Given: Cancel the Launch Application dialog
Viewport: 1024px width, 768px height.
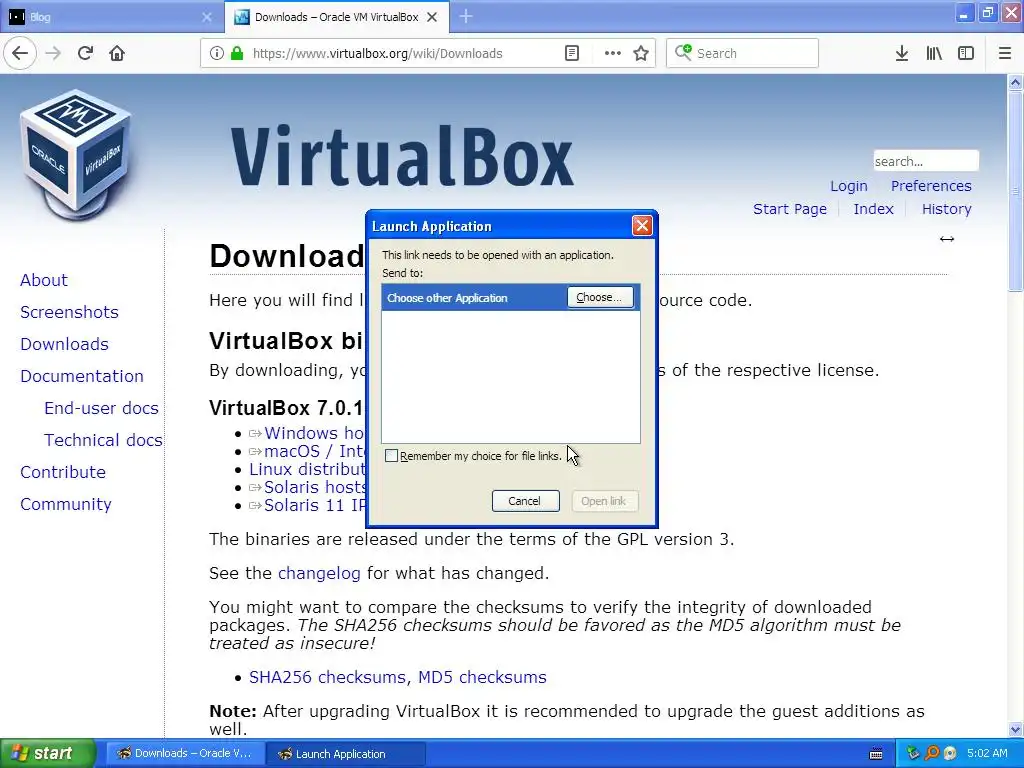Looking at the screenshot, I should pos(525,501).
